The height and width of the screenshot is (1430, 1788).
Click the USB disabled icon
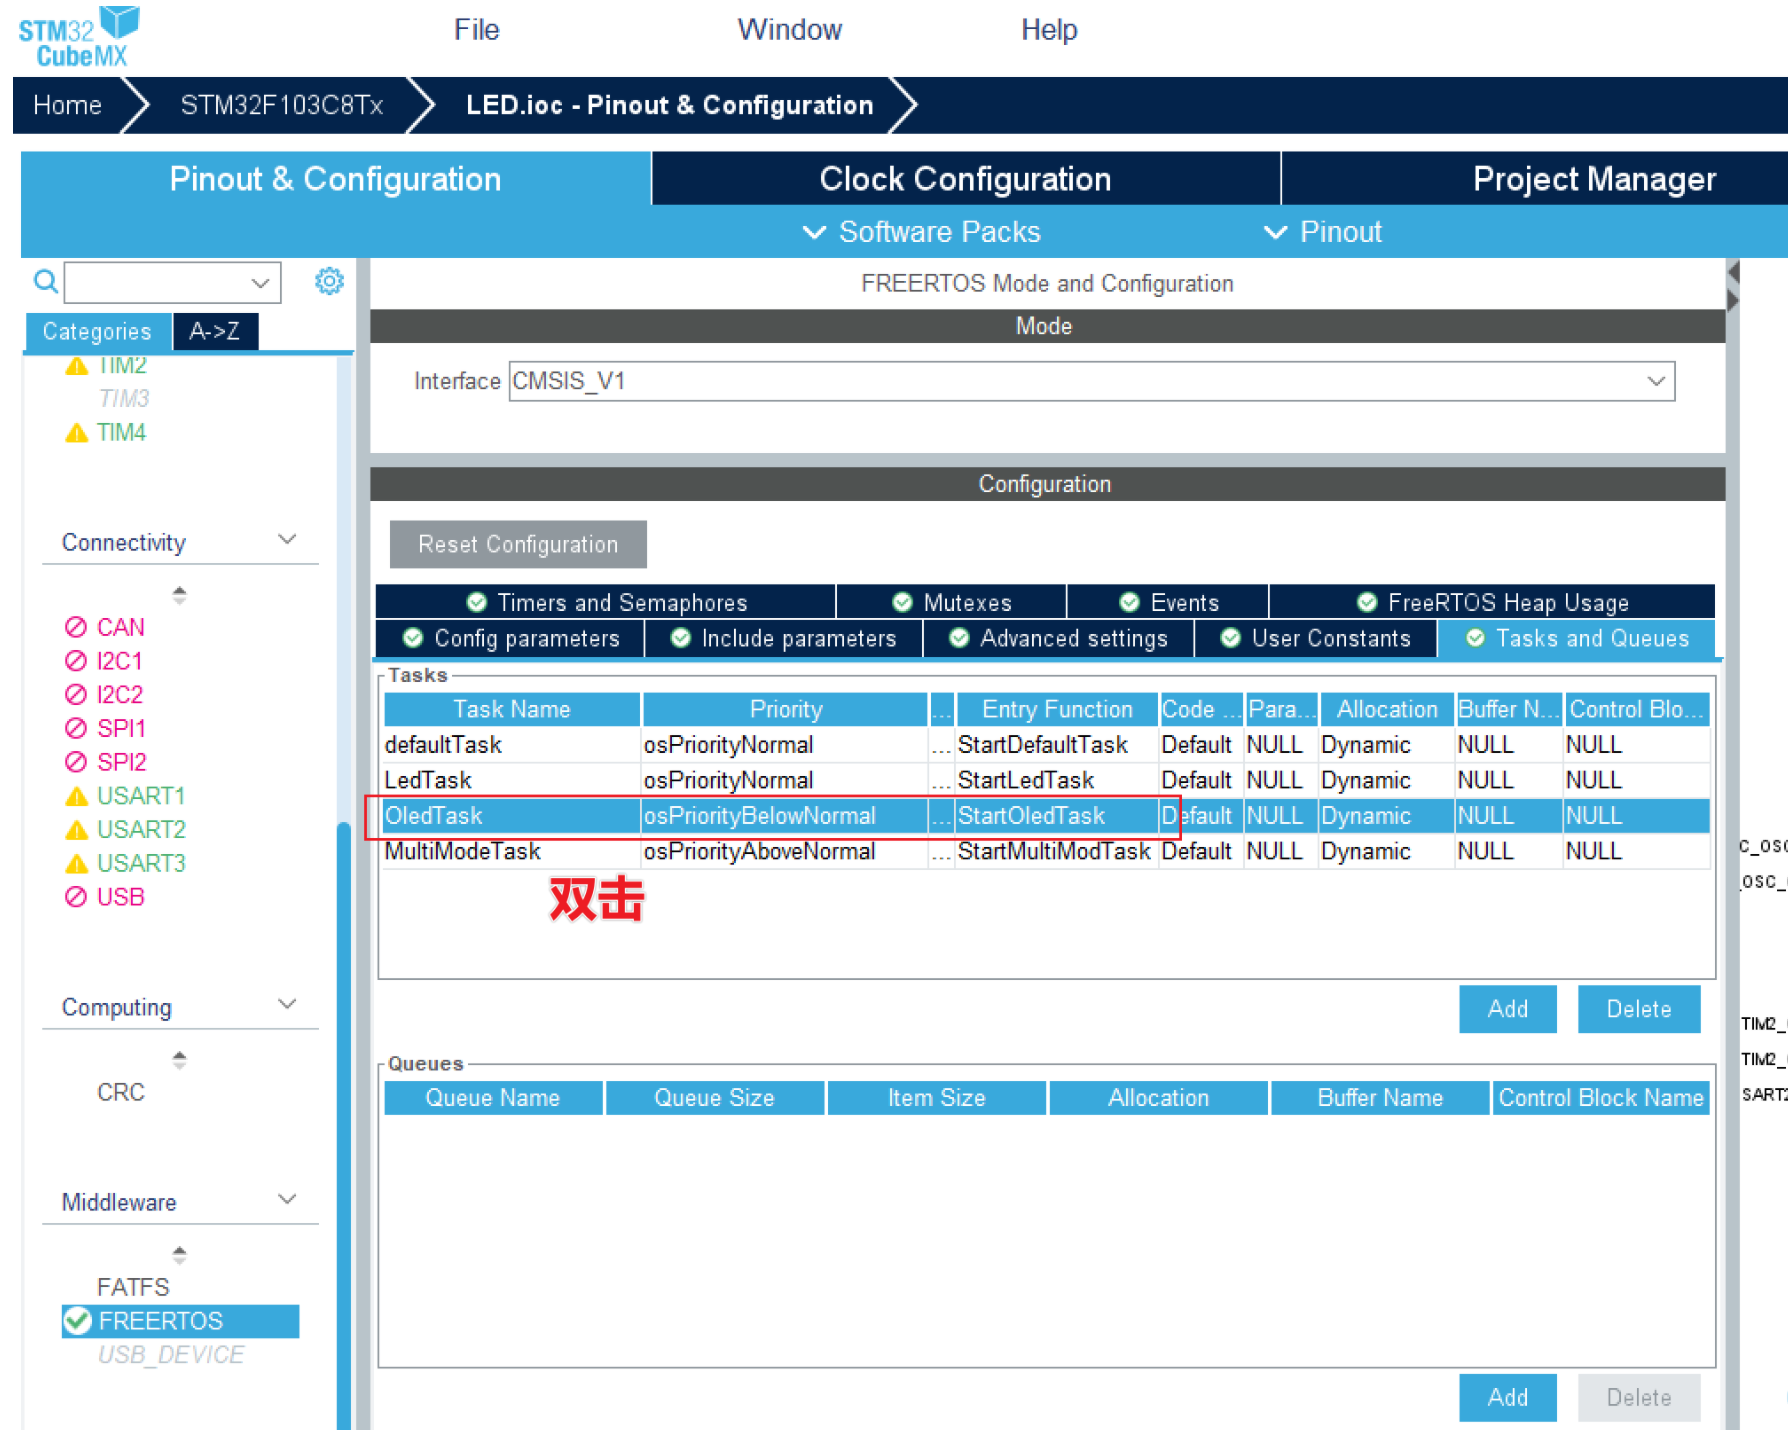(x=76, y=897)
